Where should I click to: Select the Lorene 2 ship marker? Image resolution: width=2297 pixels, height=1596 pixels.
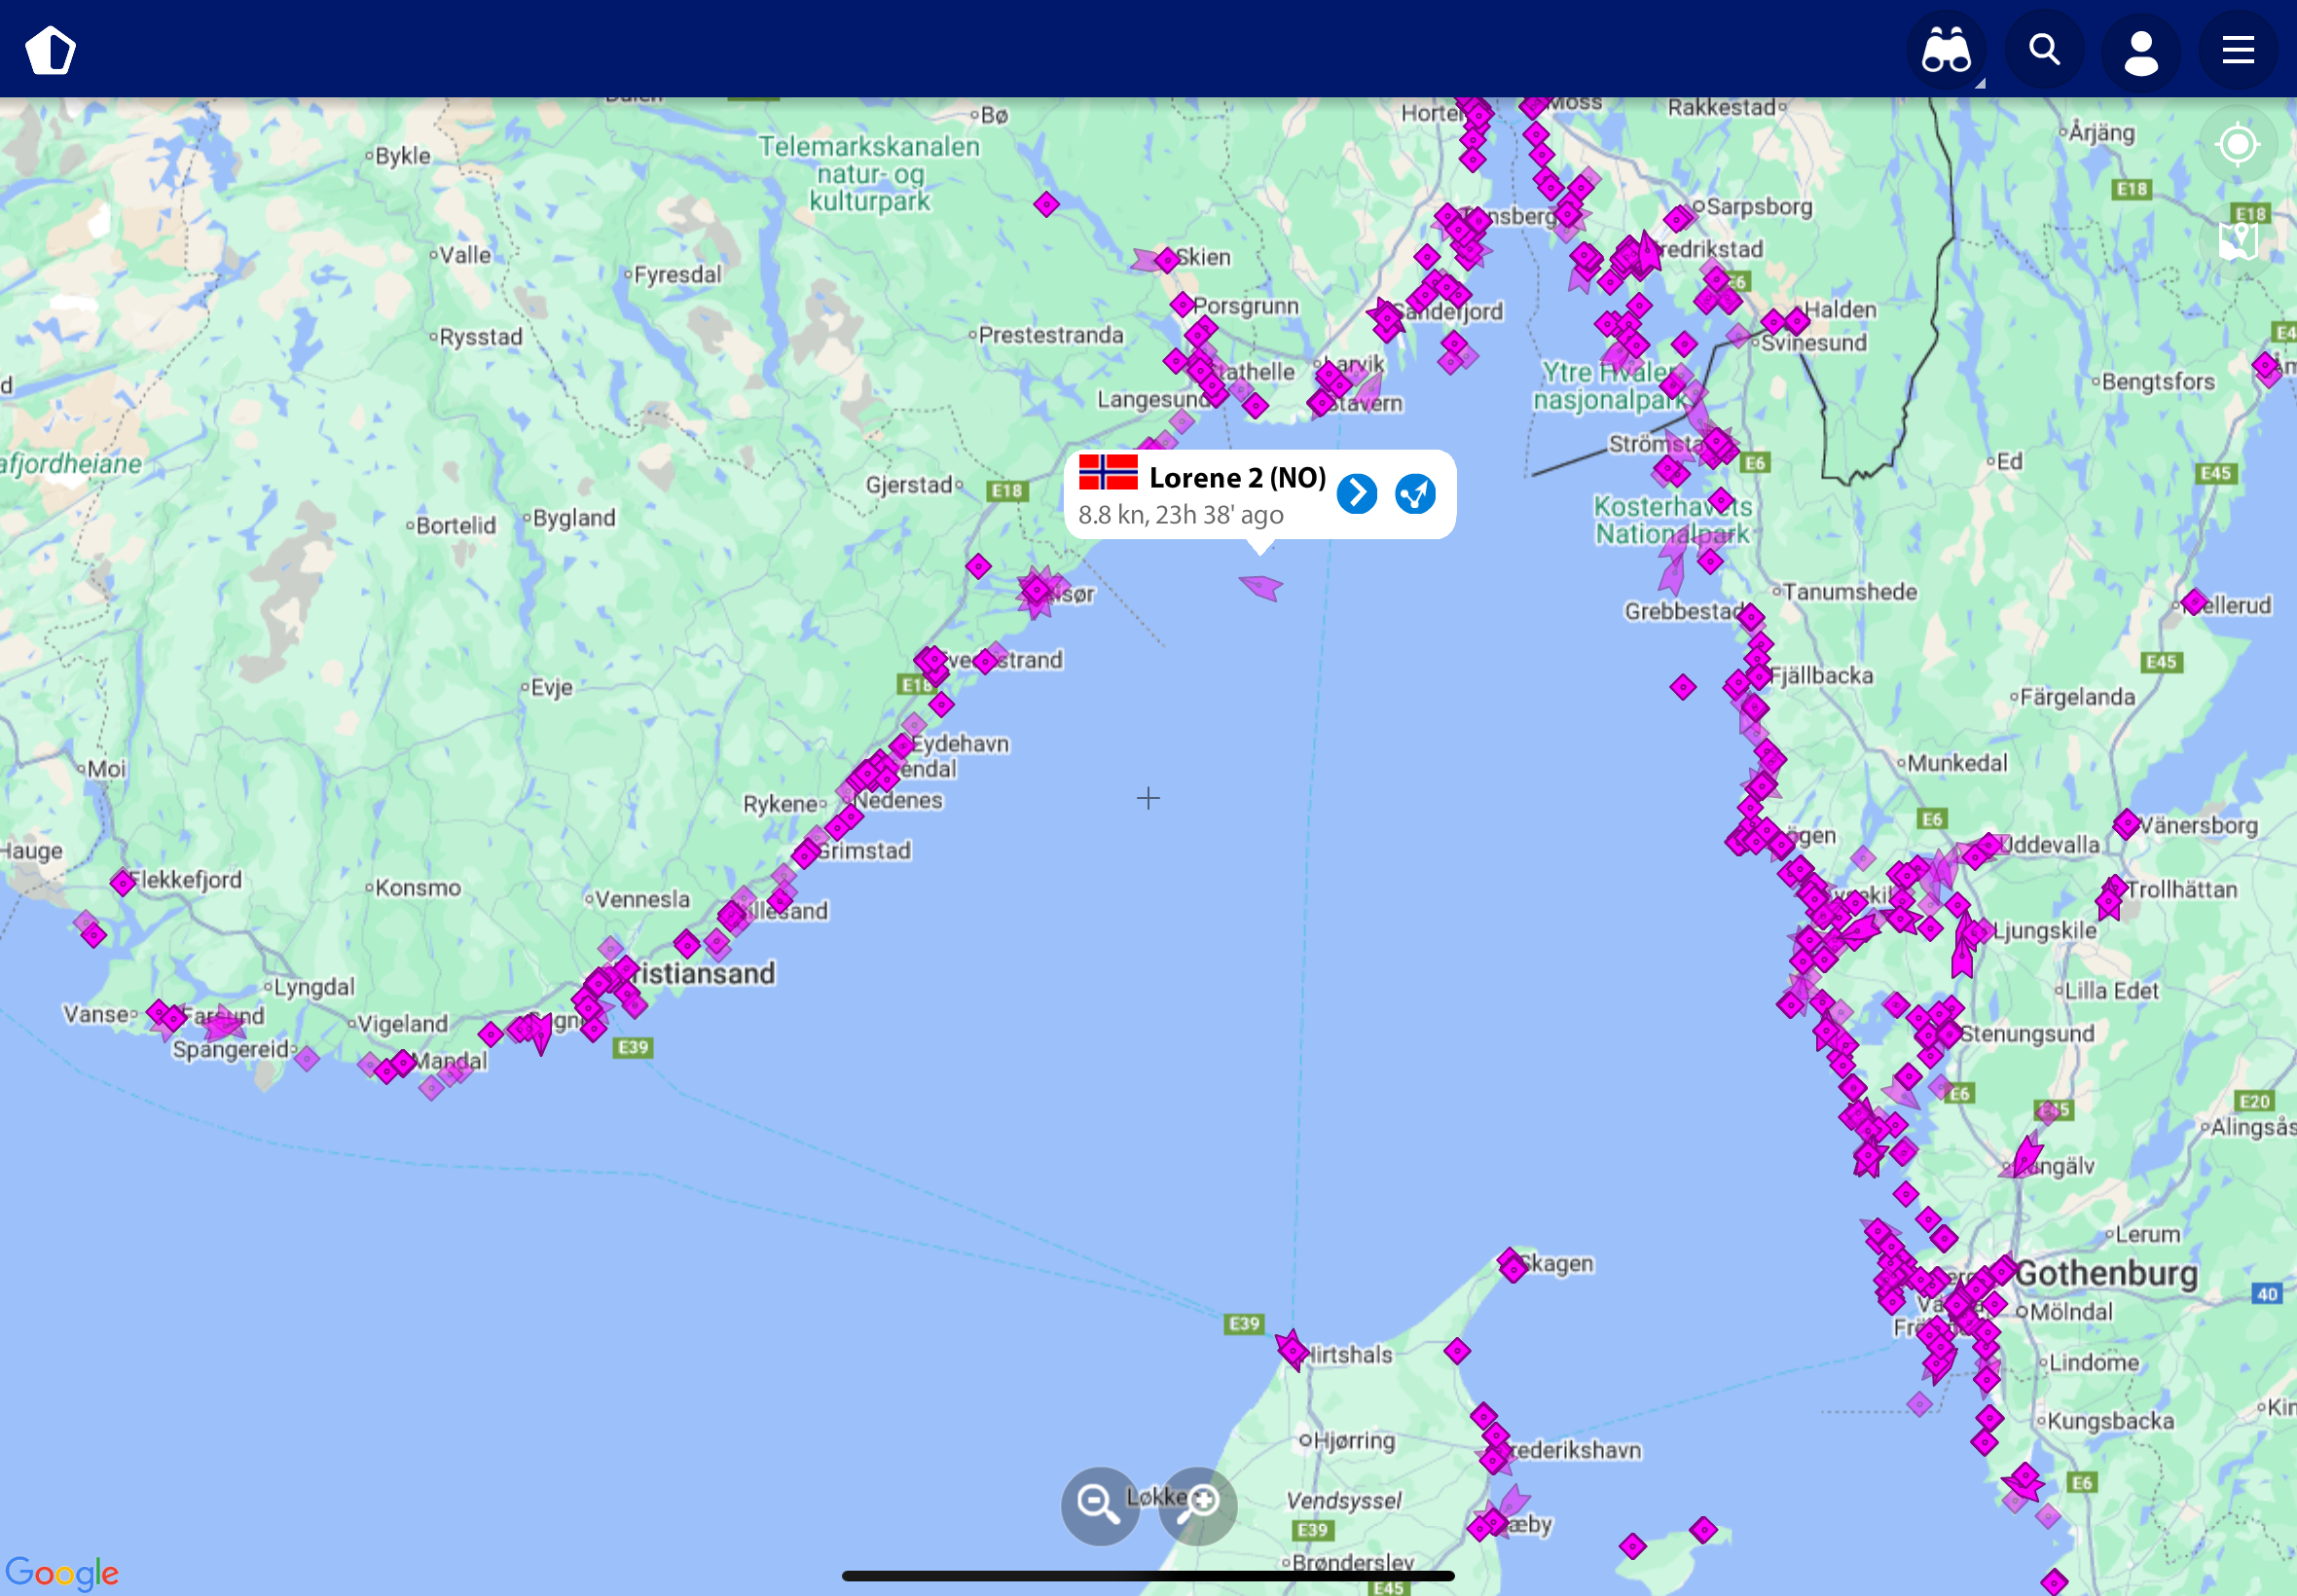pos(1261,587)
